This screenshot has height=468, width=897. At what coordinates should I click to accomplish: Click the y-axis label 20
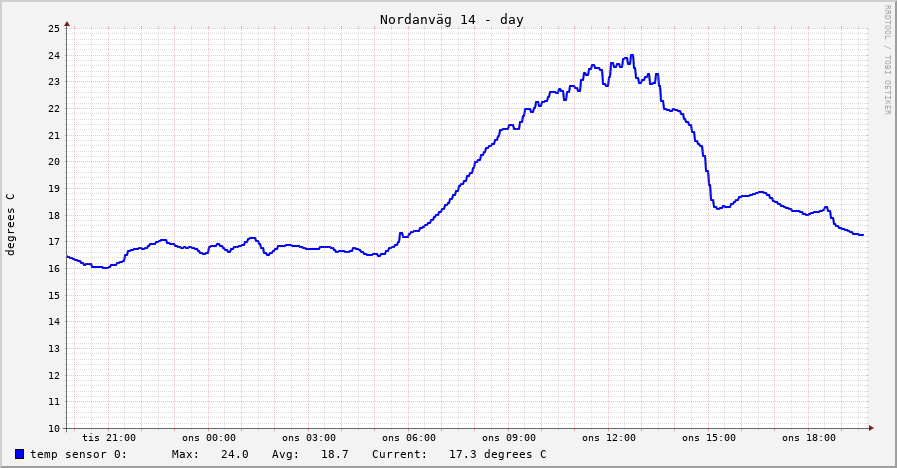[54, 162]
